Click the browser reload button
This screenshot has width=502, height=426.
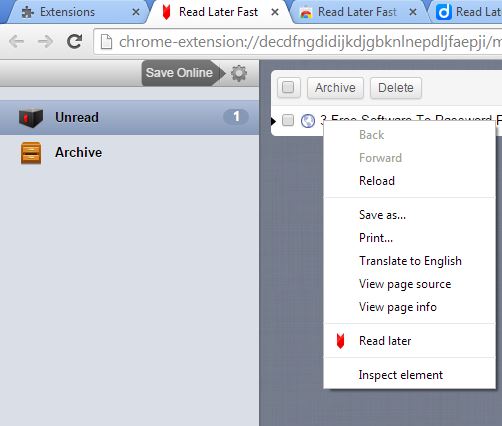click(75, 41)
